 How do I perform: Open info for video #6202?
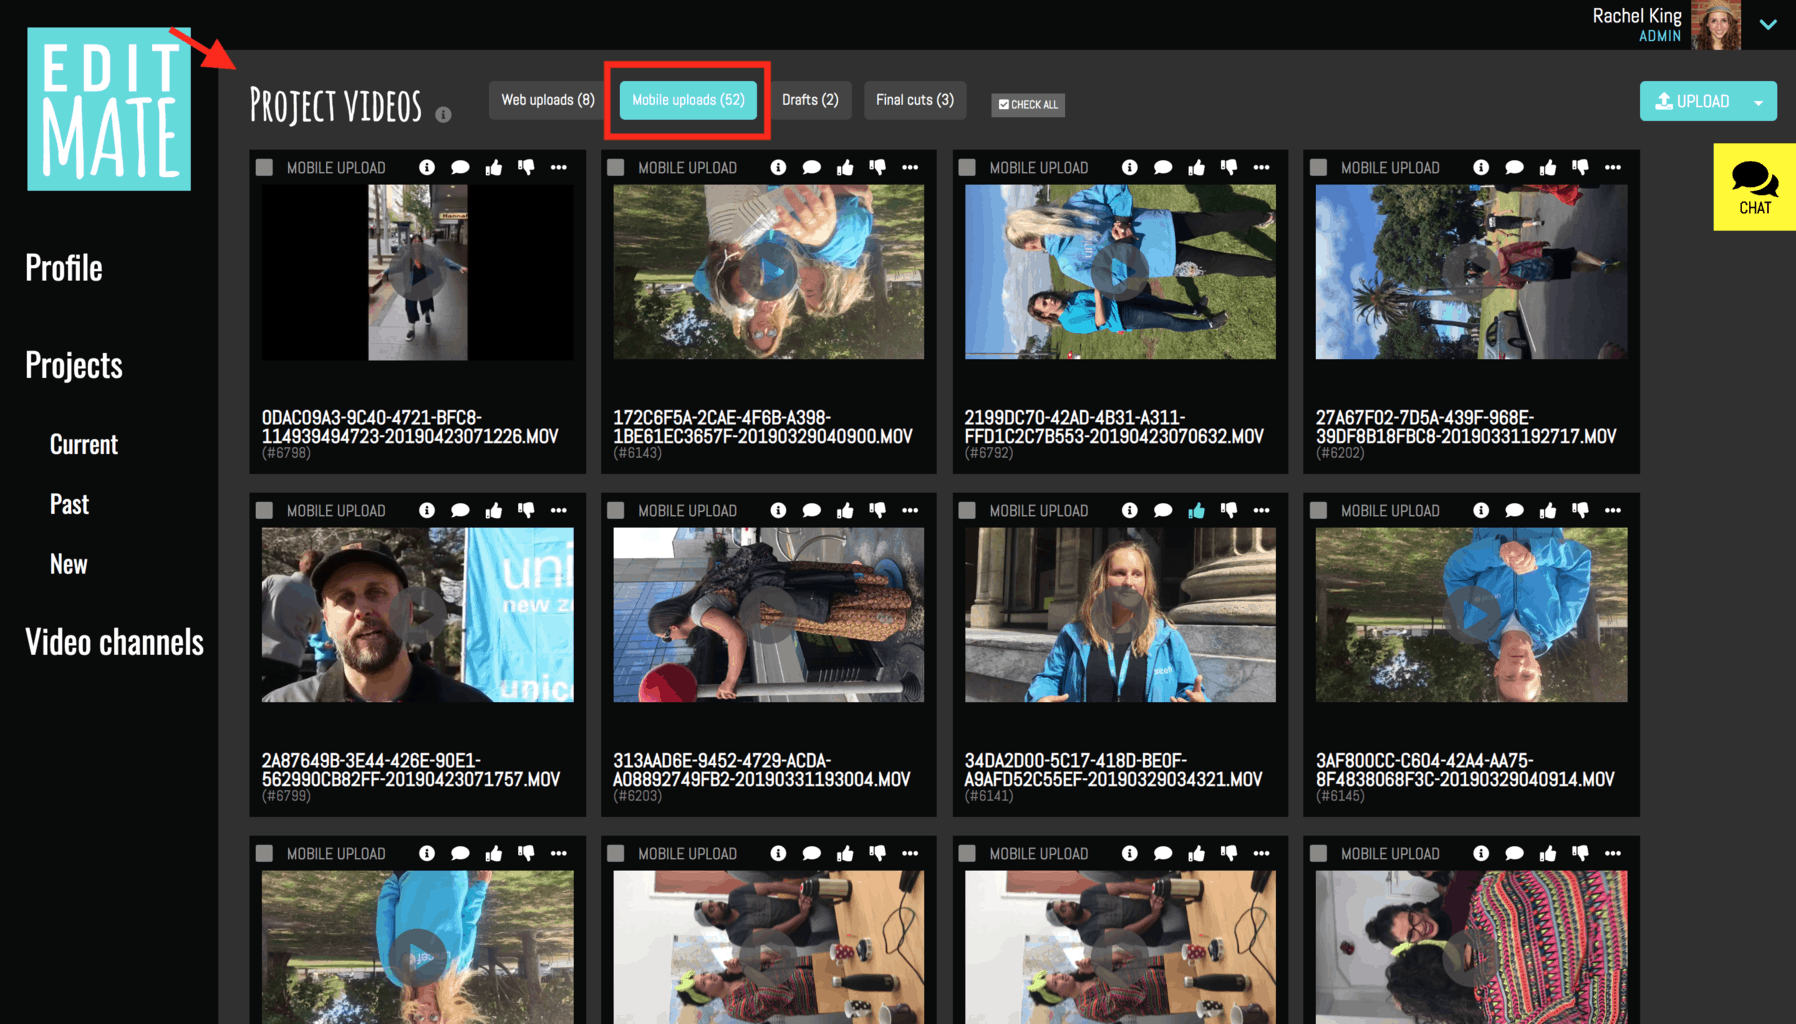click(1481, 167)
